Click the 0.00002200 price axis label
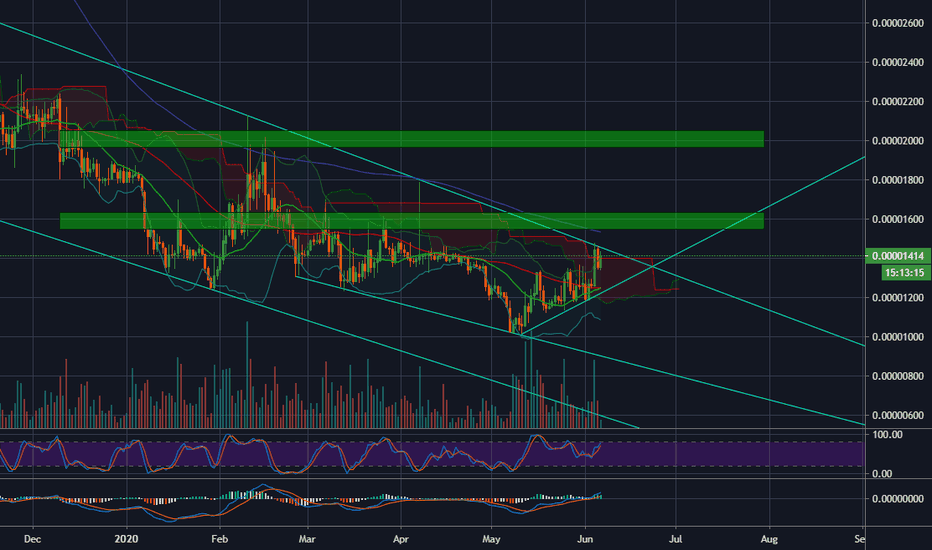This screenshot has height=550, width=932. [898, 102]
